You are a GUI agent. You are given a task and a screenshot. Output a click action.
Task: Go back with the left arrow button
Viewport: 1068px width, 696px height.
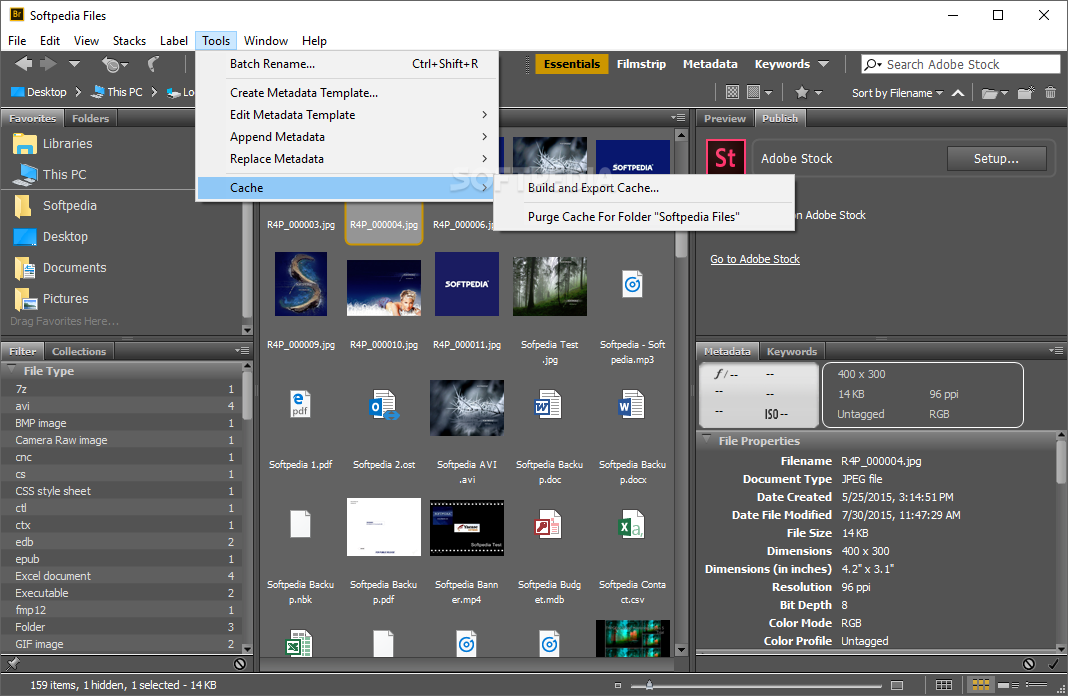[x=23, y=64]
